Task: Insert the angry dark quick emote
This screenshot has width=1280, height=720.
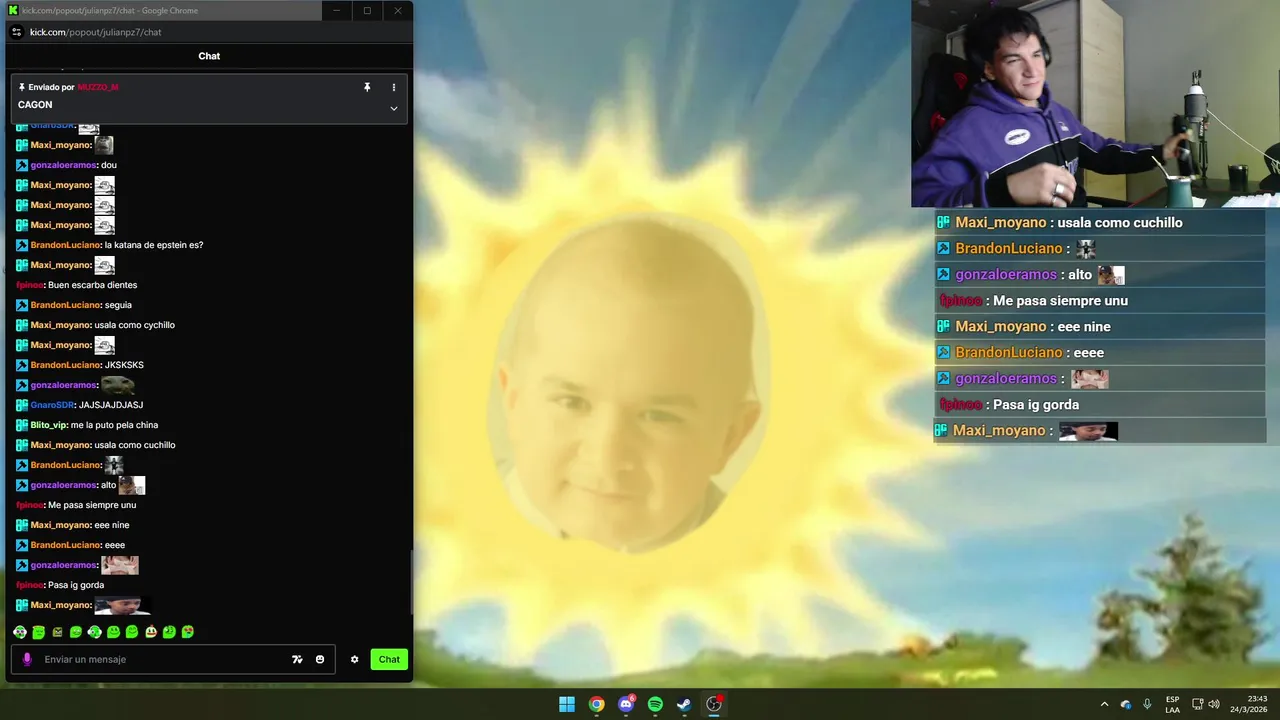Action: pos(57,632)
